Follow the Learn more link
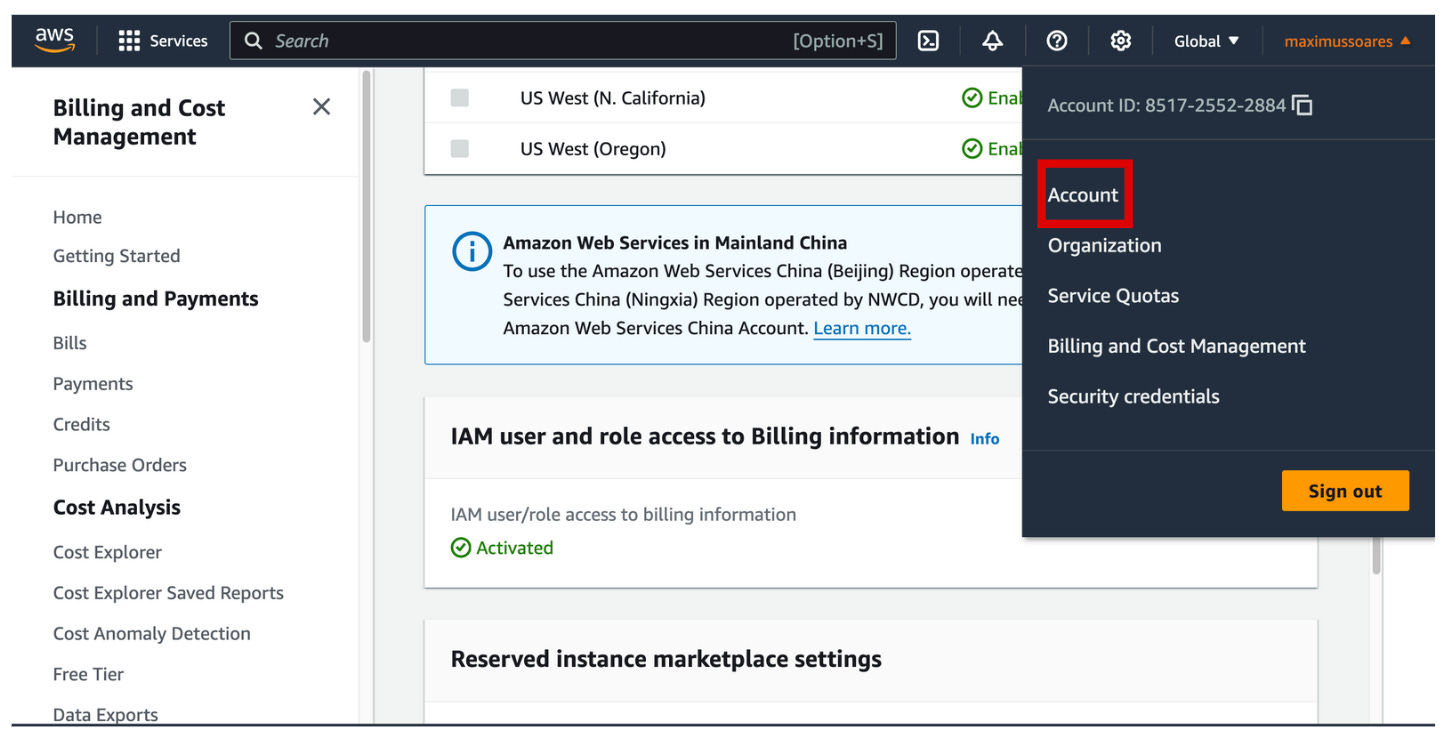This screenshot has height=746, width=1450. 862,328
